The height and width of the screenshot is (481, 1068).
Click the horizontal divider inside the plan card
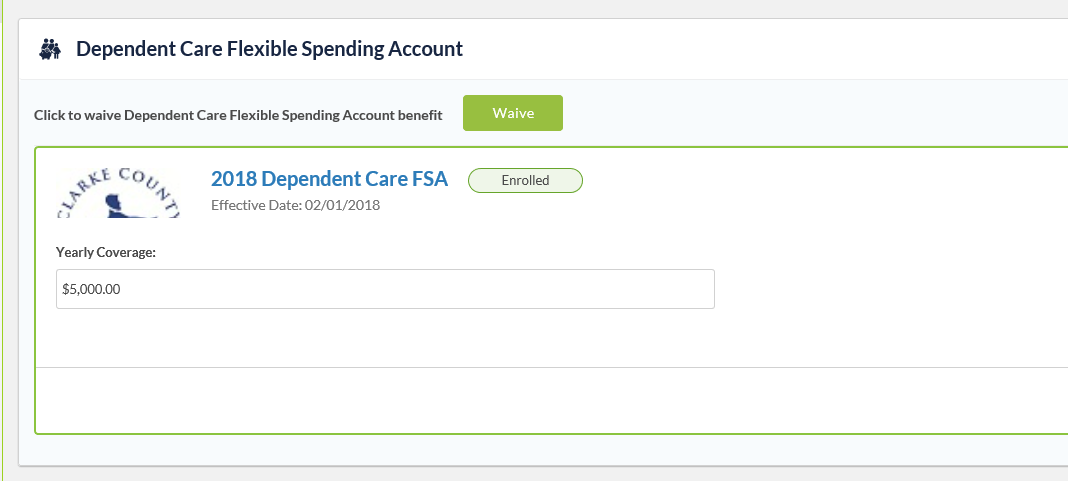(552, 367)
